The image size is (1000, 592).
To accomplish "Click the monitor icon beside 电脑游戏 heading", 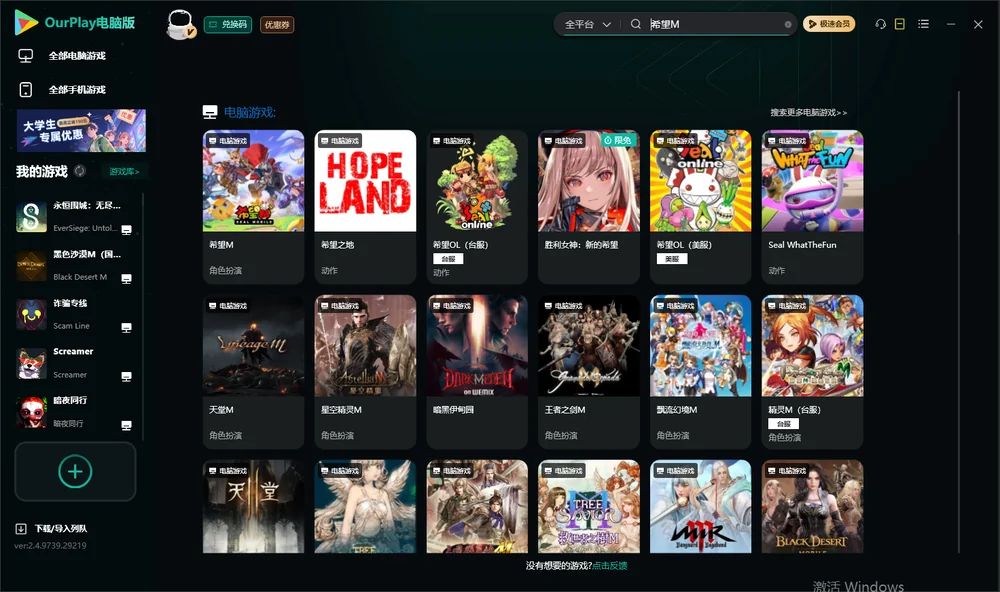I will (210, 112).
